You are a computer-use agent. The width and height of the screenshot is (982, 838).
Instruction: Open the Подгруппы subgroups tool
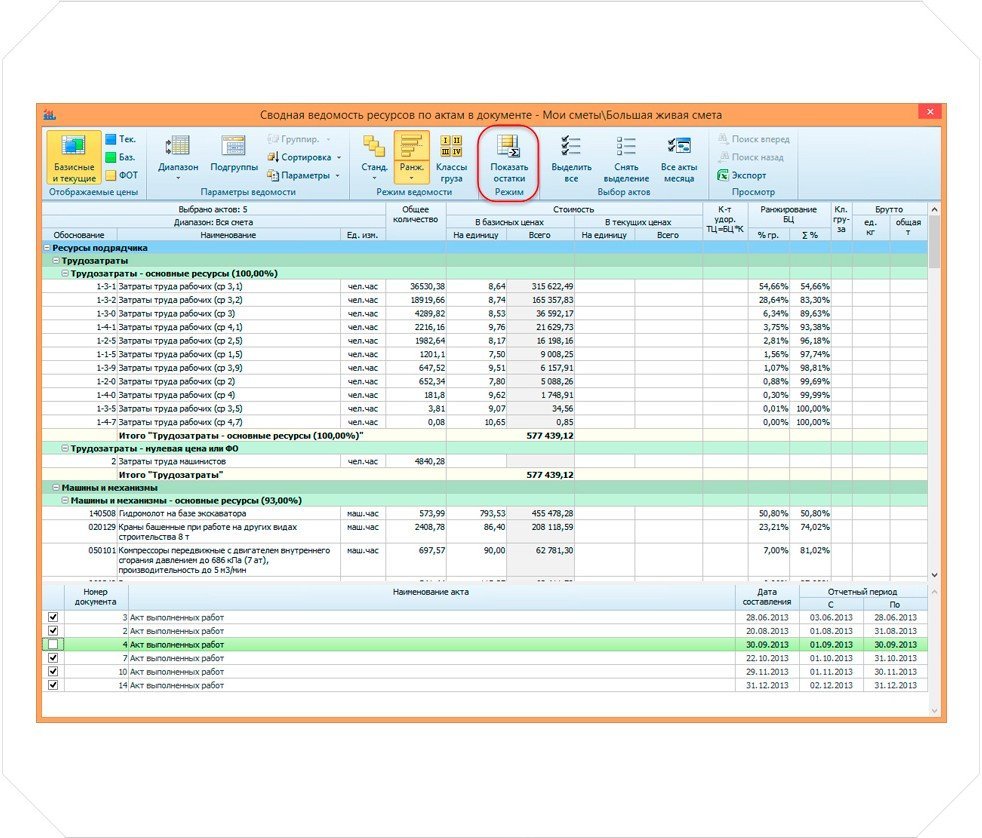(x=234, y=154)
